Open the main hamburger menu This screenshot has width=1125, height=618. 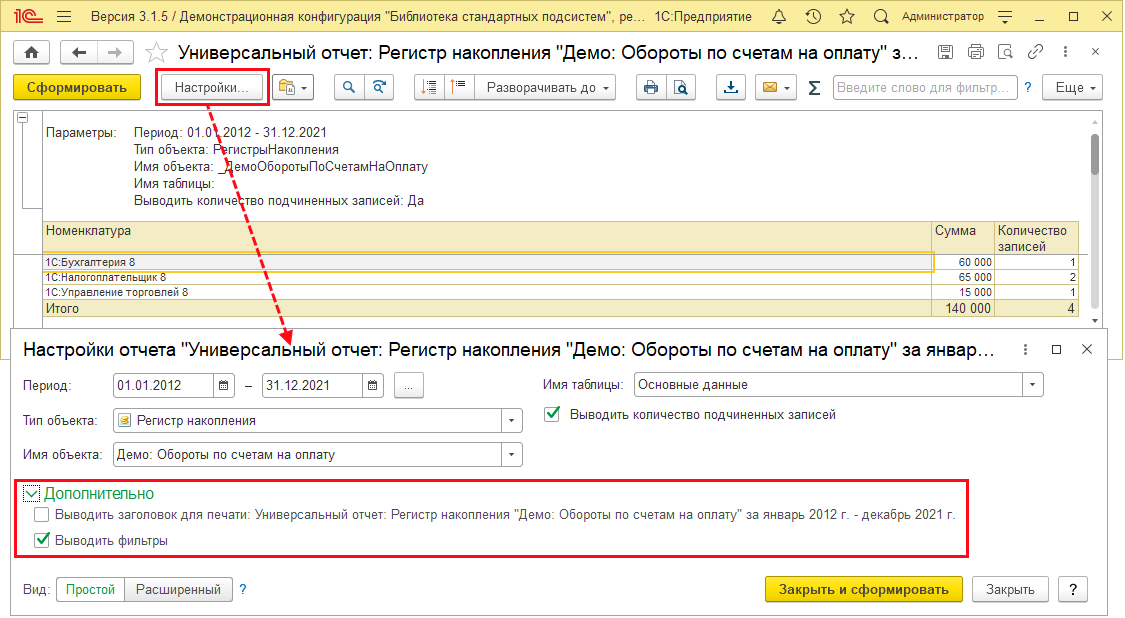(64, 17)
